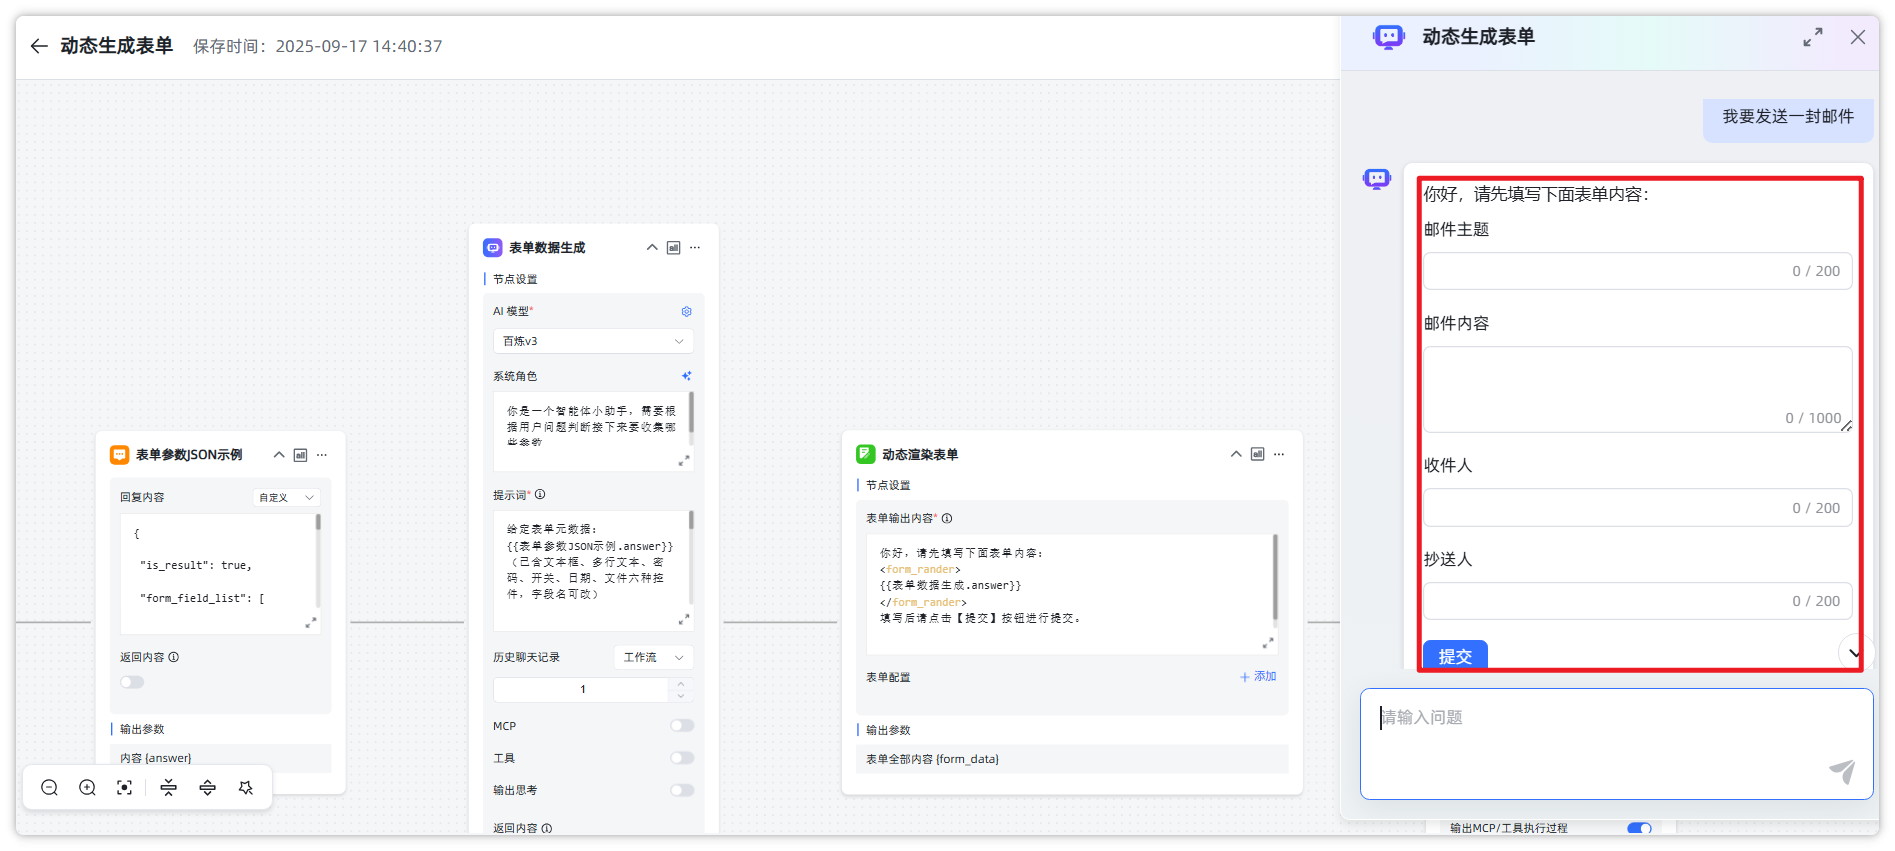
Task: Toggle 返回内容 switch in the JSON node
Action: [132, 682]
